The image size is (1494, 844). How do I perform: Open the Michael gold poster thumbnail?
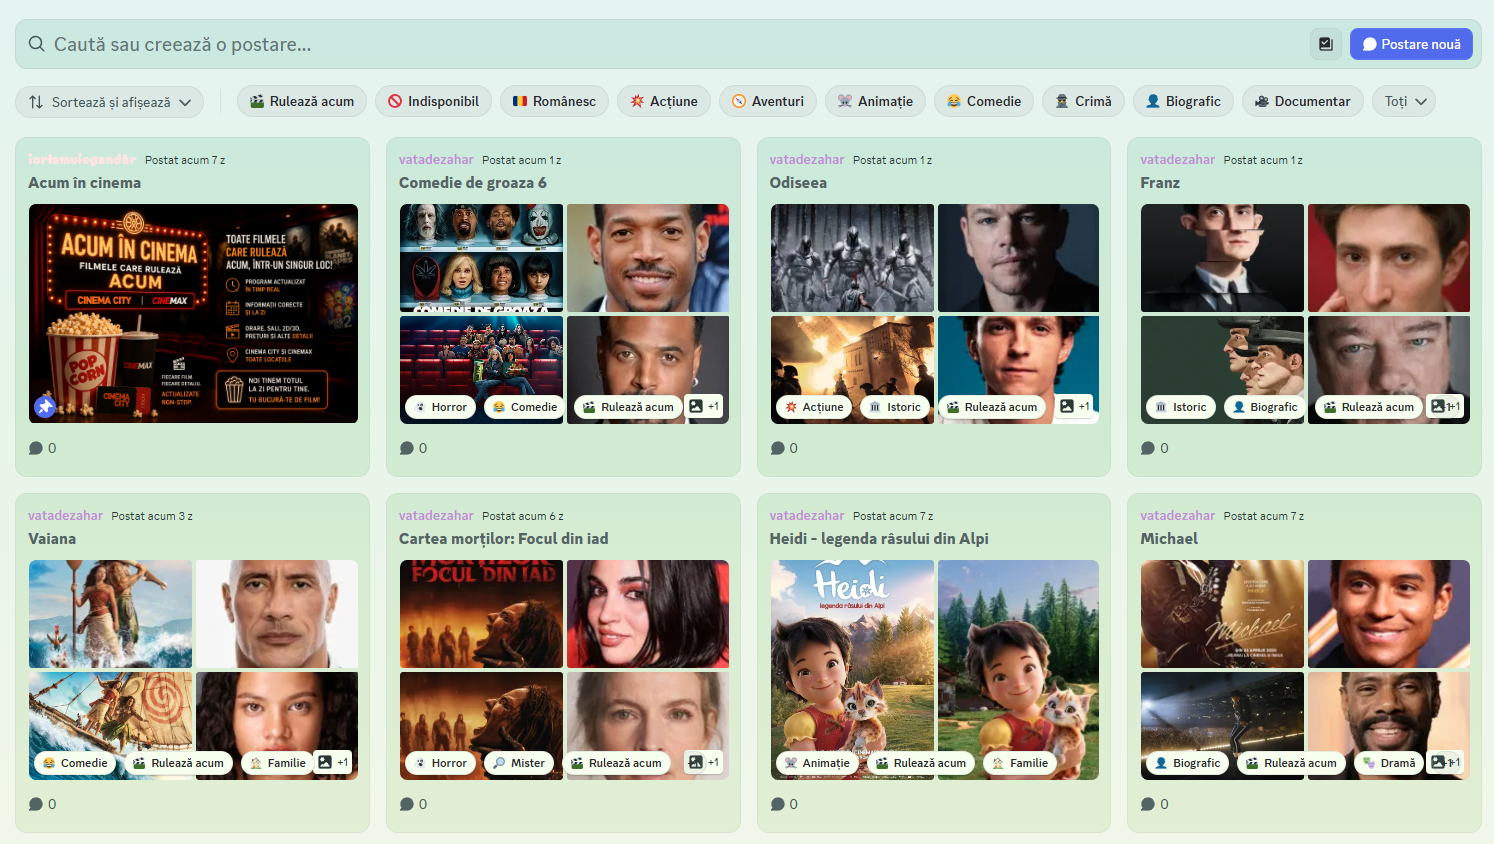(1222, 614)
